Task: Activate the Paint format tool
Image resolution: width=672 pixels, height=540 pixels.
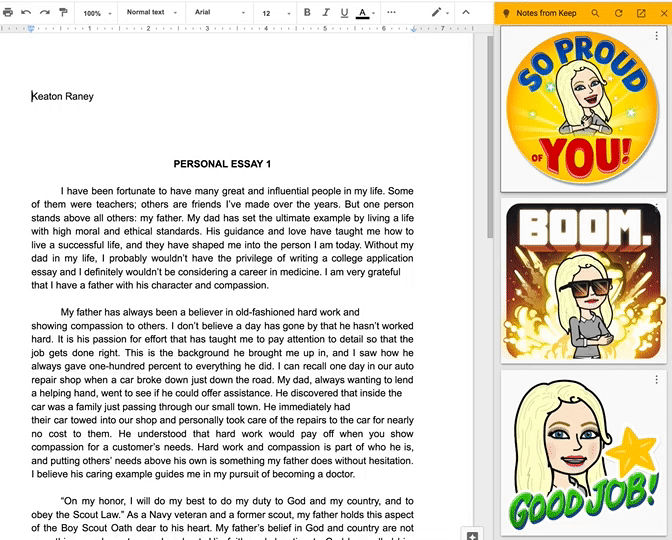Action: coord(63,12)
